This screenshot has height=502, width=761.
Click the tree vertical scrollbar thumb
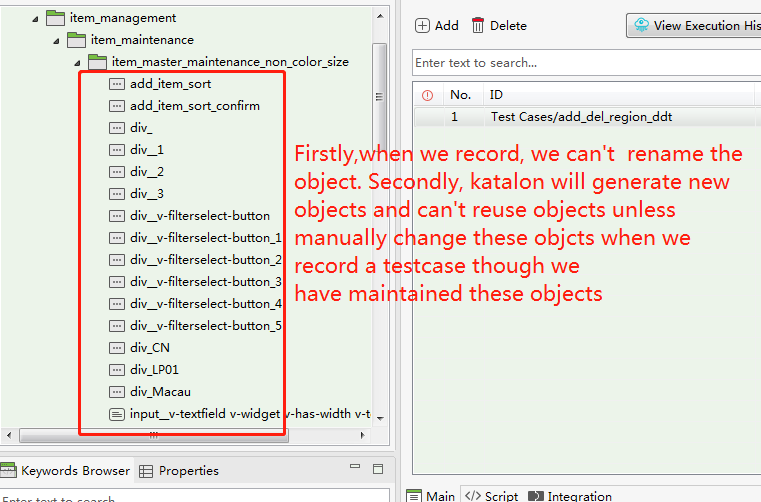tap(380, 97)
